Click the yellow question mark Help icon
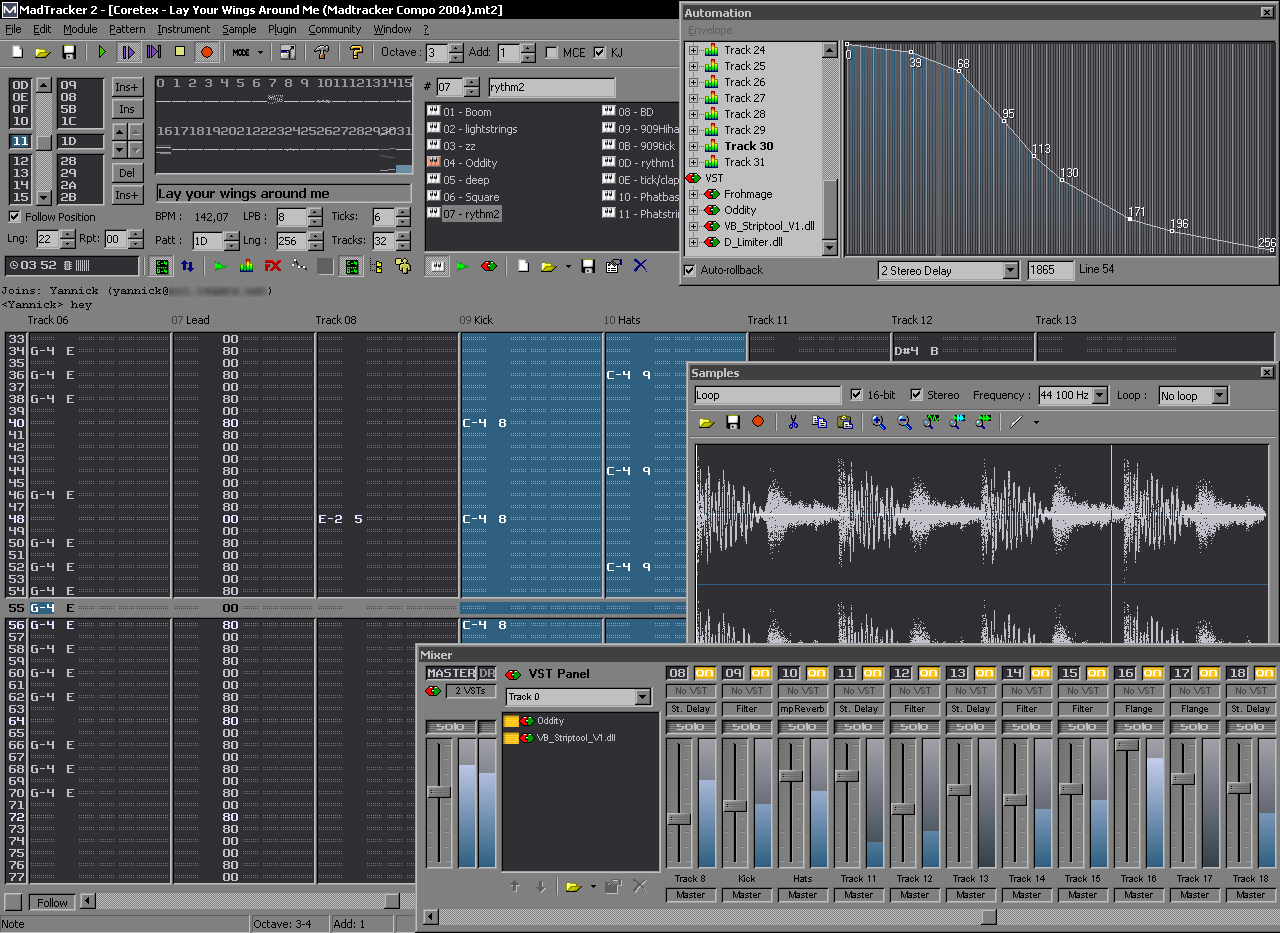Screen dimensions: 1280x933 coord(356,52)
